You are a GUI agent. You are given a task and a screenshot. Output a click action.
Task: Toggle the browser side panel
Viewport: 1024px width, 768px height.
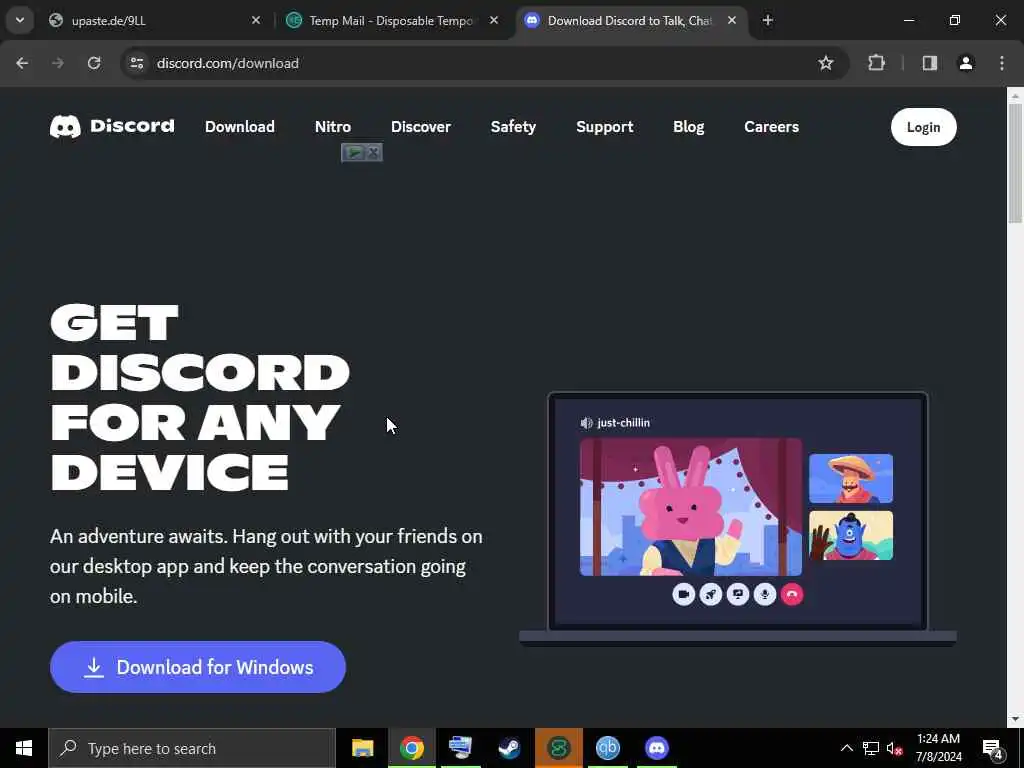coord(930,63)
